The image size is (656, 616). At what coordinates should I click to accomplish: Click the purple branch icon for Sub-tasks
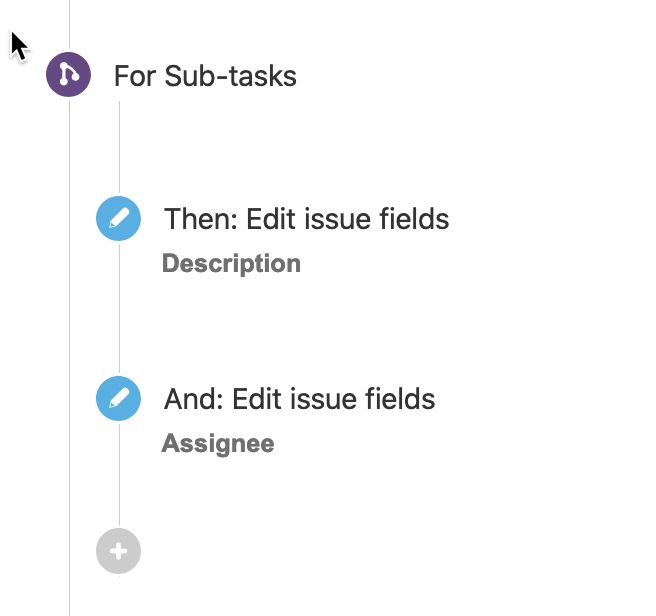[69, 75]
